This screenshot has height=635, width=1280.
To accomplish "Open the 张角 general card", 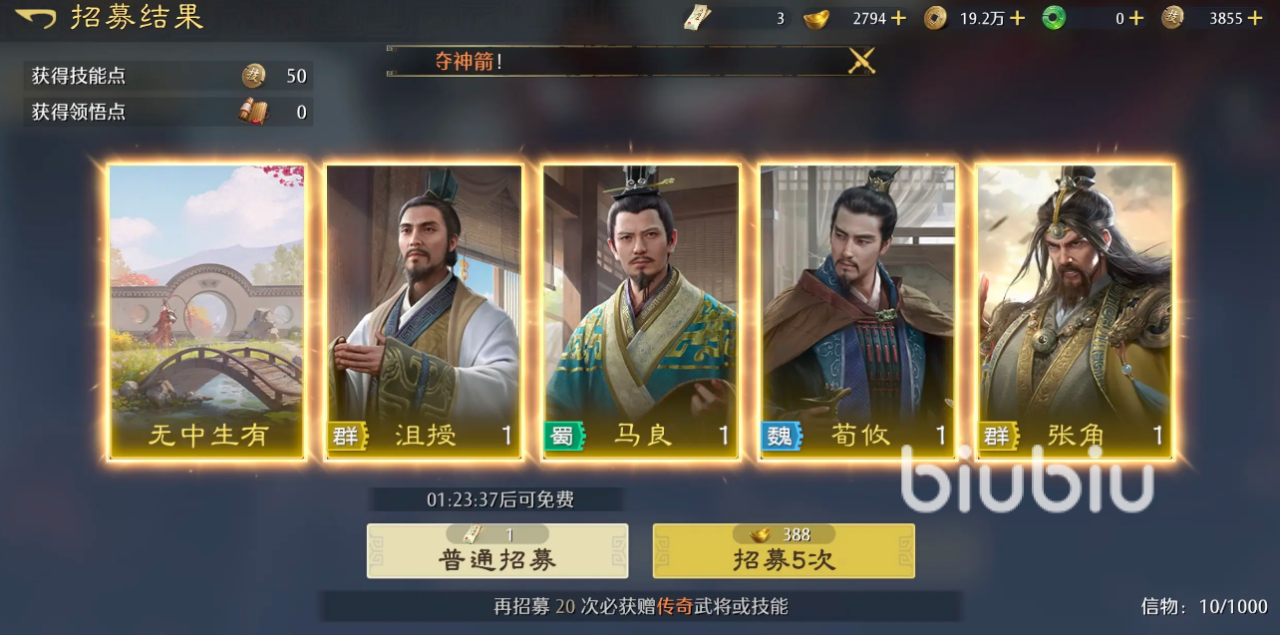I will (1075, 312).
